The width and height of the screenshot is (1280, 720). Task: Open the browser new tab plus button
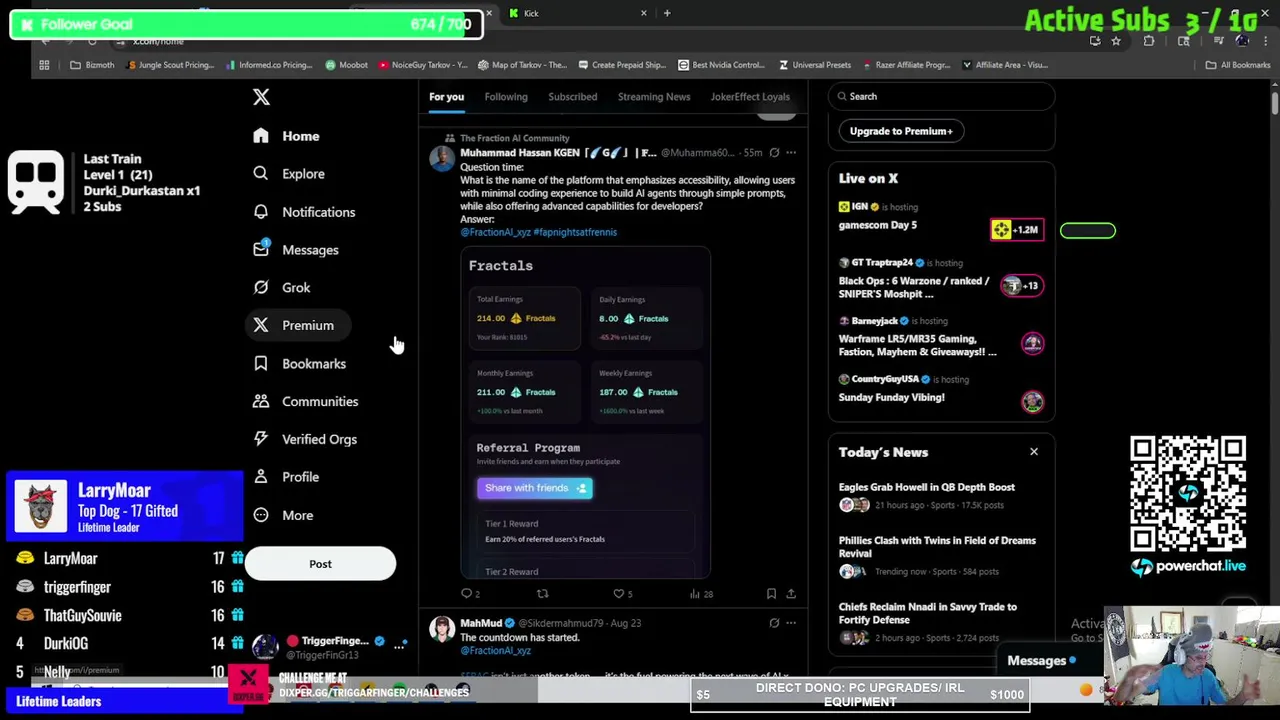coord(667,13)
